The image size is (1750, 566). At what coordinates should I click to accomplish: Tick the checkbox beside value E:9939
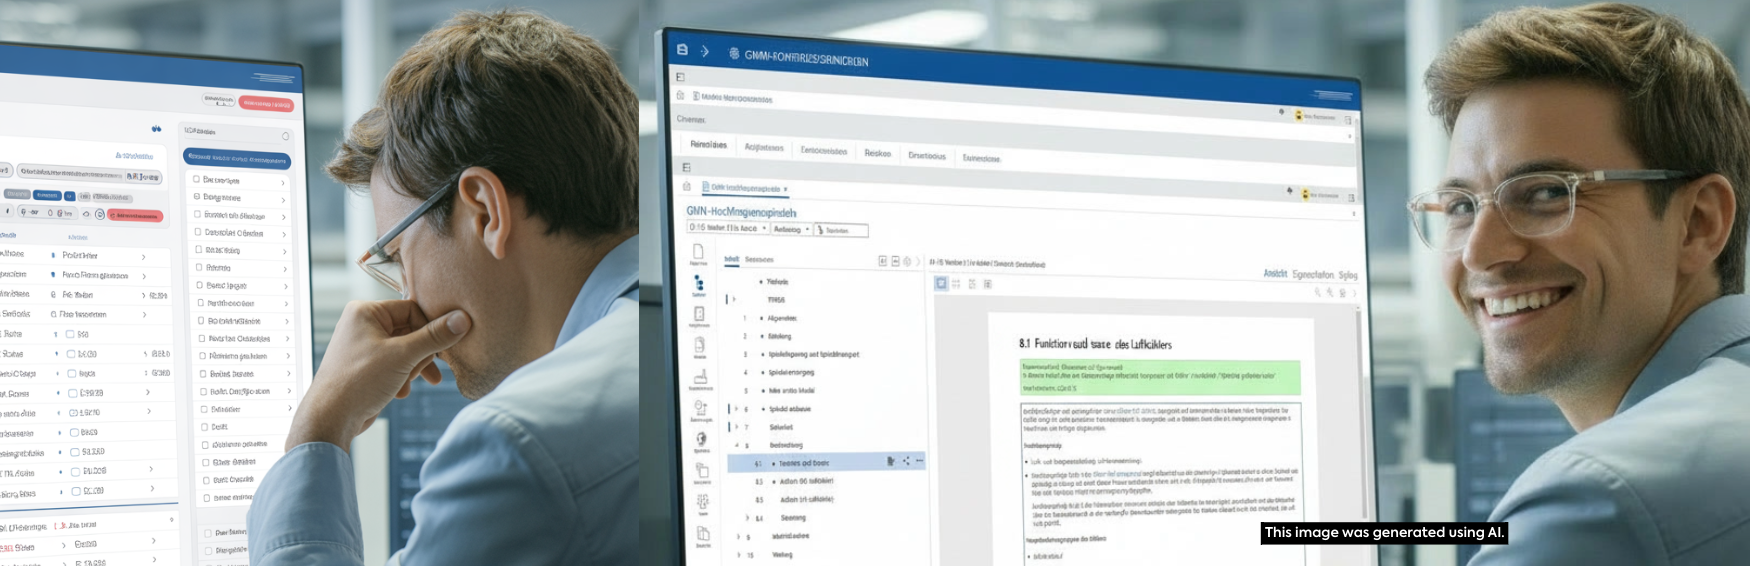click(x=73, y=393)
